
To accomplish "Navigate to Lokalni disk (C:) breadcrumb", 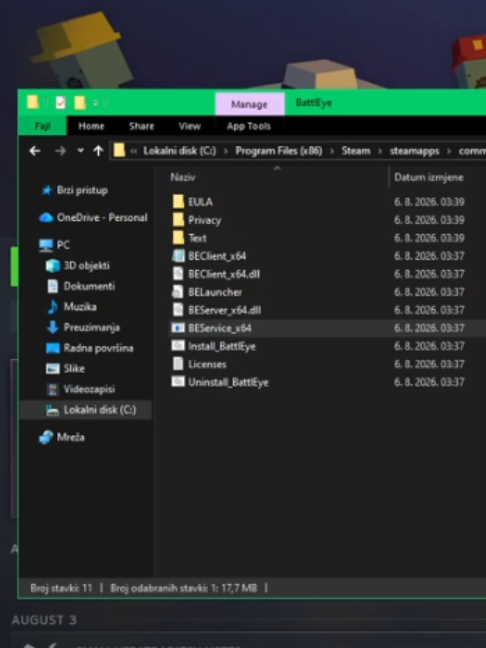I will click(180, 151).
